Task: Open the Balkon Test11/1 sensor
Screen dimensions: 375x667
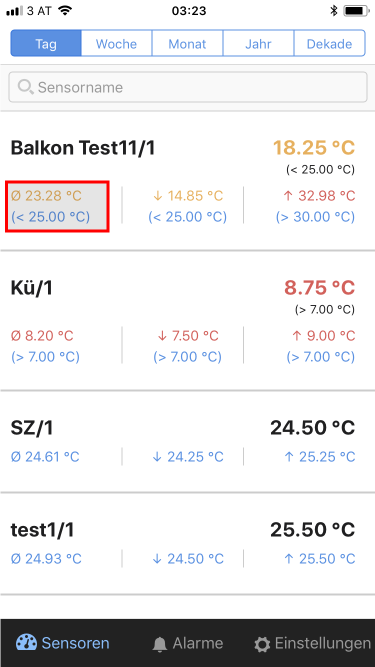Action: click(x=188, y=181)
